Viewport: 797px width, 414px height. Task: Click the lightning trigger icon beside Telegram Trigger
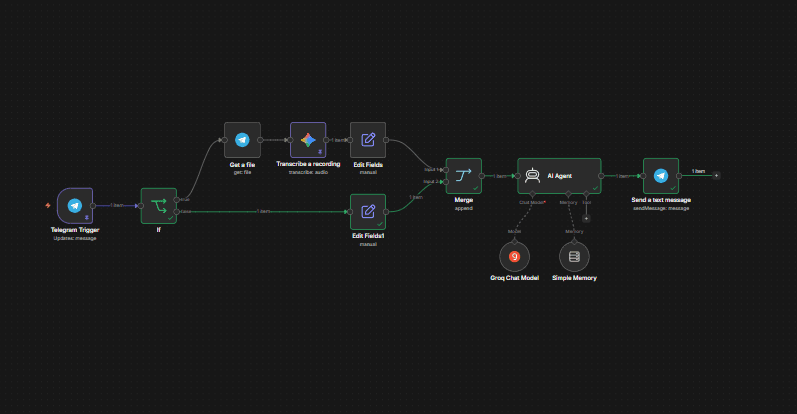pyautogui.click(x=48, y=205)
